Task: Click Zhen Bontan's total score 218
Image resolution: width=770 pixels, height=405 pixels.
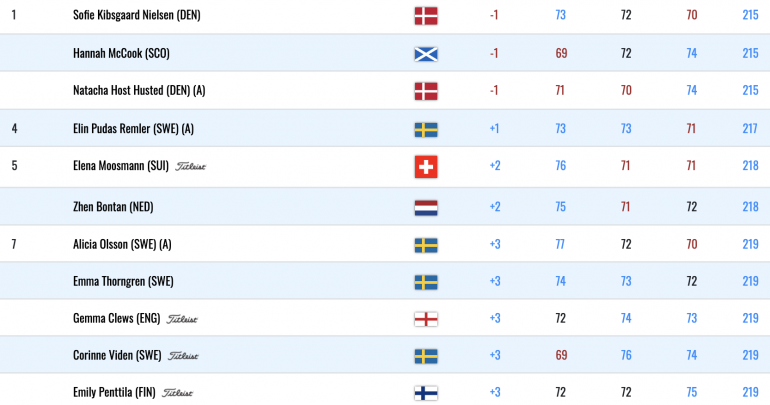Action: pyautogui.click(x=750, y=207)
